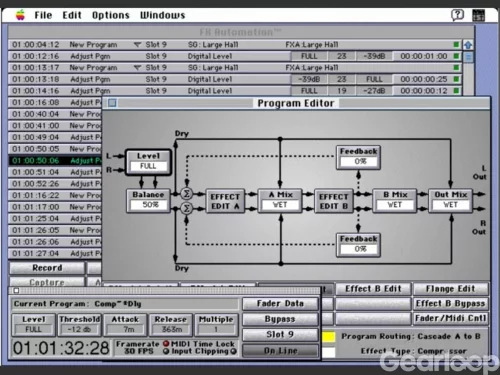Image resolution: width=500 pixels, height=375 pixels.
Task: Toggle green marker on 01:00:04:12 row
Action: coord(456,45)
